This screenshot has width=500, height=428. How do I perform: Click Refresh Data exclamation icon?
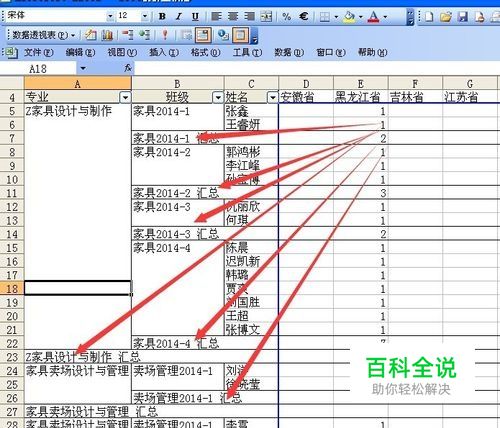pyautogui.click(x=165, y=35)
